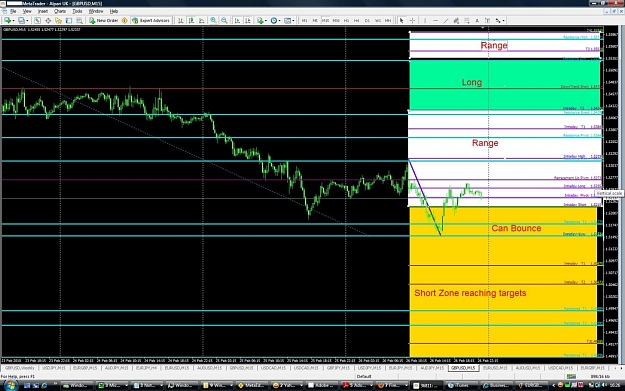This screenshot has width=625, height=391.
Task: Switch to the GBPJPY,M15 chart tab
Action: point(338,368)
